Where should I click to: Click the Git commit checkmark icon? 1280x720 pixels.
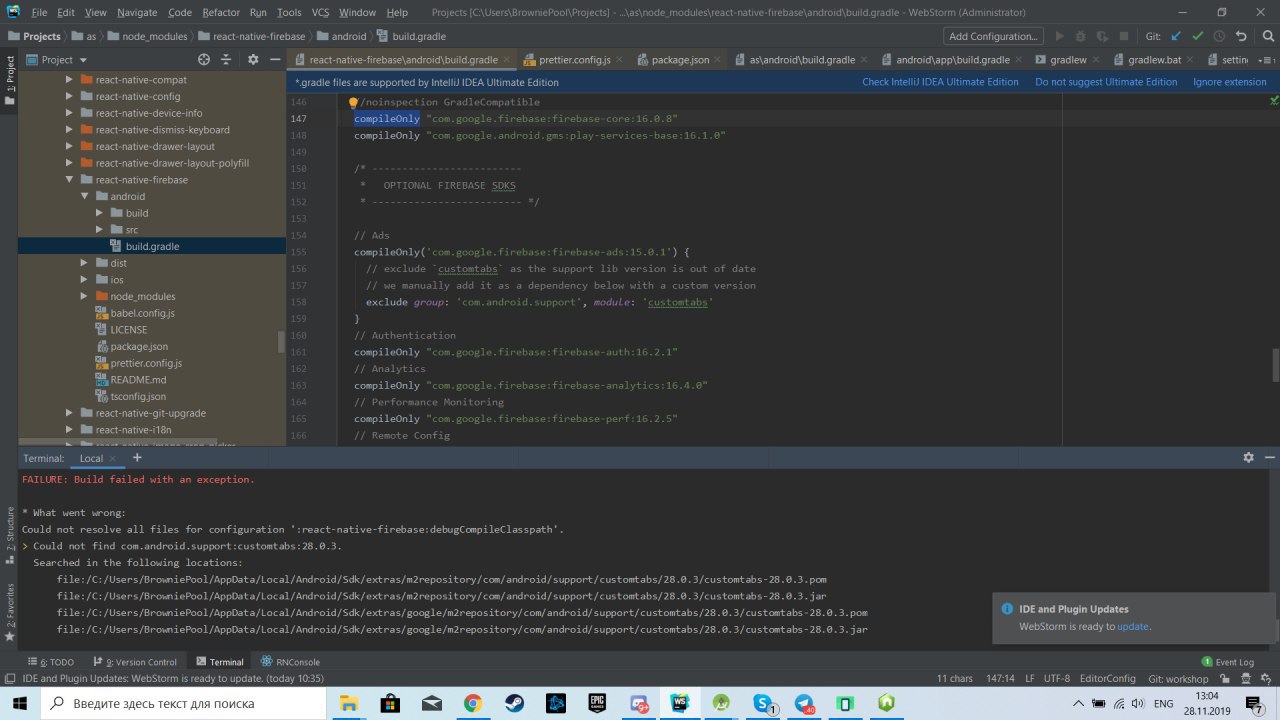(x=1198, y=36)
